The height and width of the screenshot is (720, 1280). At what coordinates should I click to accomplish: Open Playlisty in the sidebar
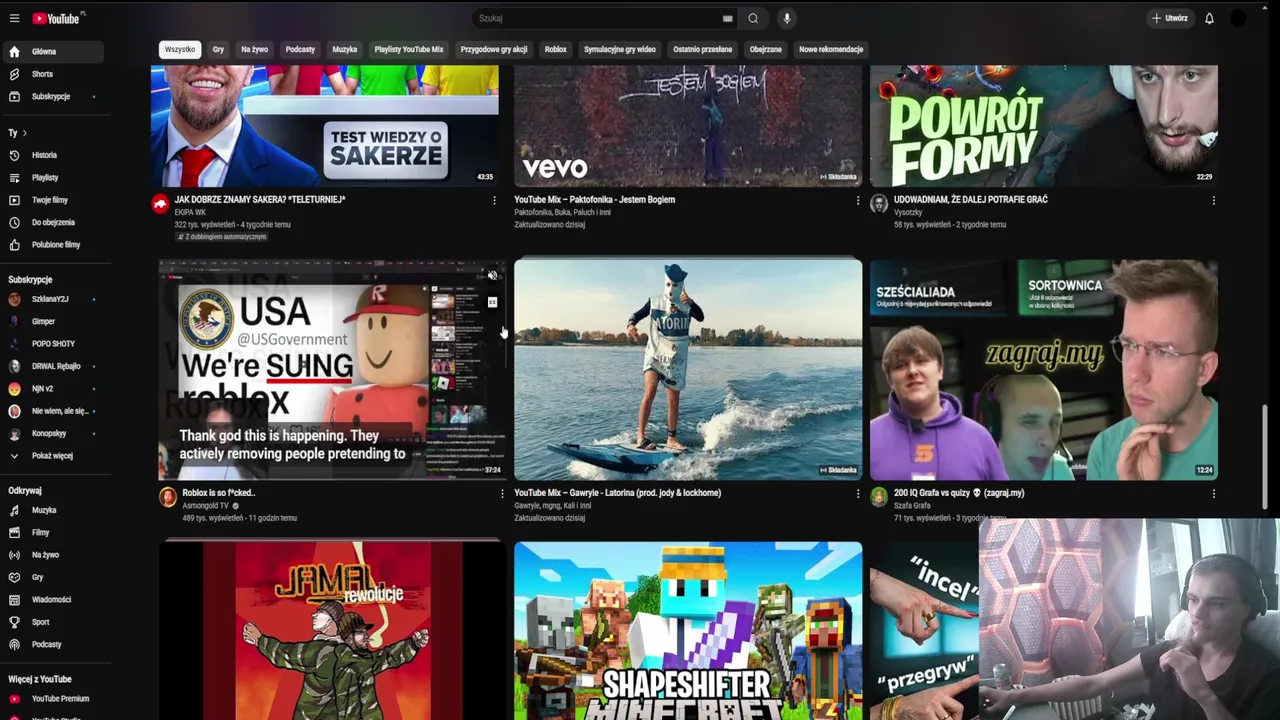52,178
